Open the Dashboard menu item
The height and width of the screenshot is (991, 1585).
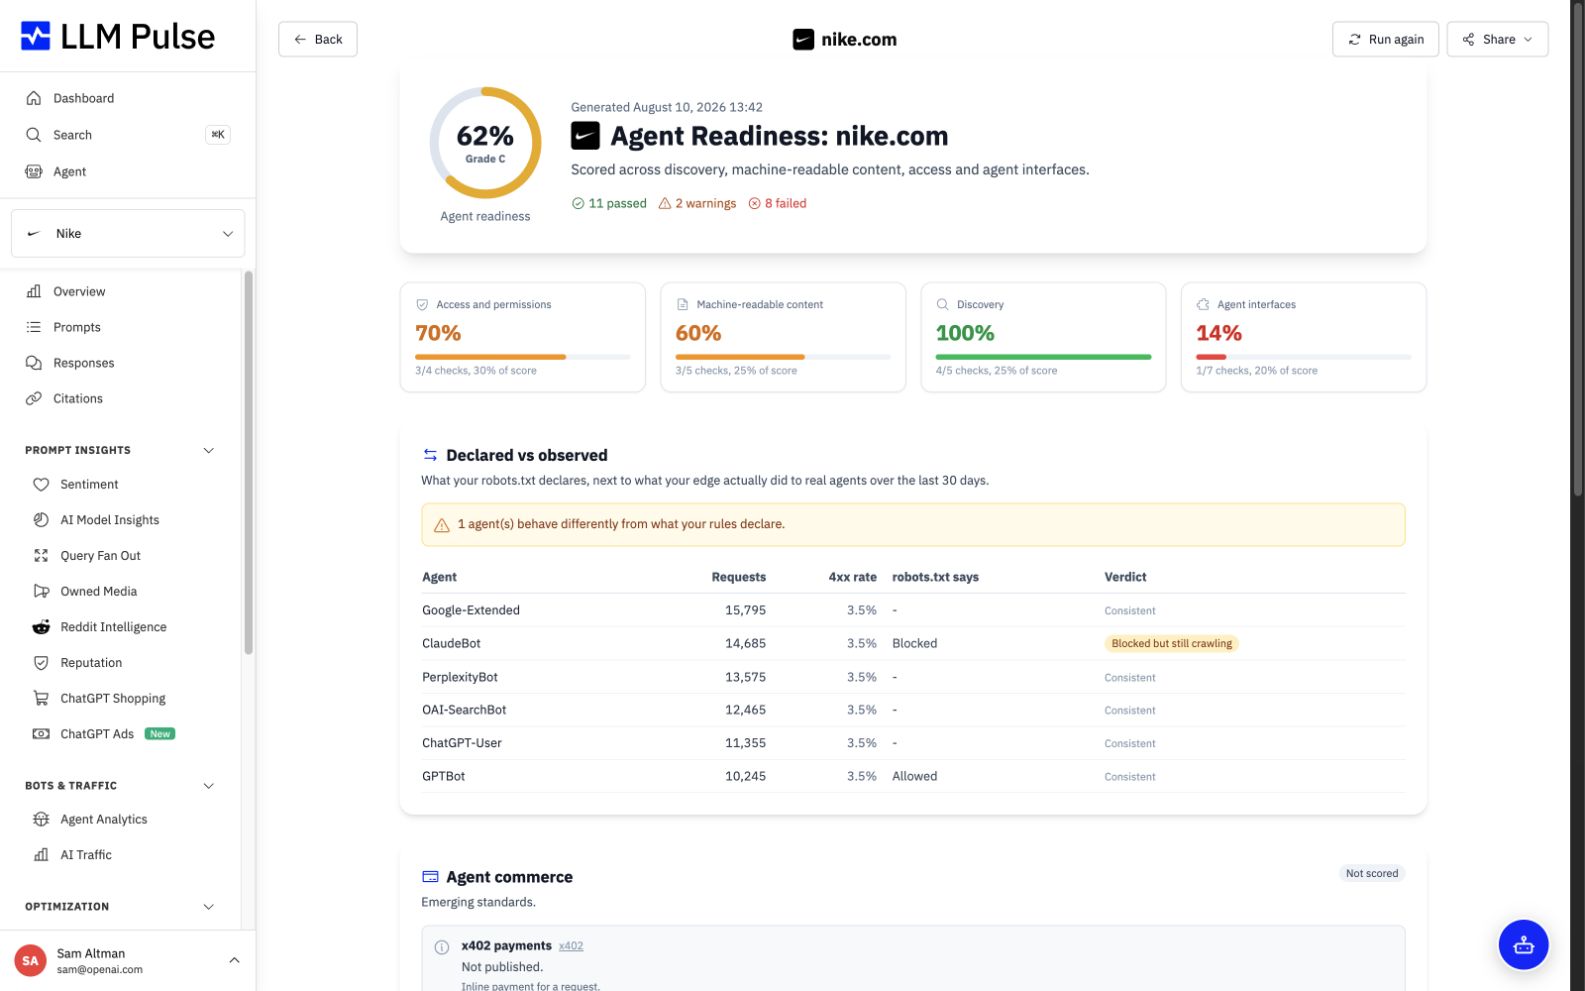(83, 98)
